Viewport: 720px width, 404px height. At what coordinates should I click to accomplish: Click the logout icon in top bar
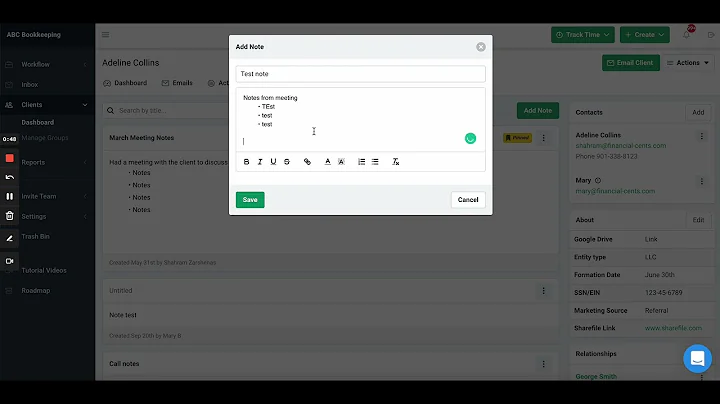coord(711,35)
